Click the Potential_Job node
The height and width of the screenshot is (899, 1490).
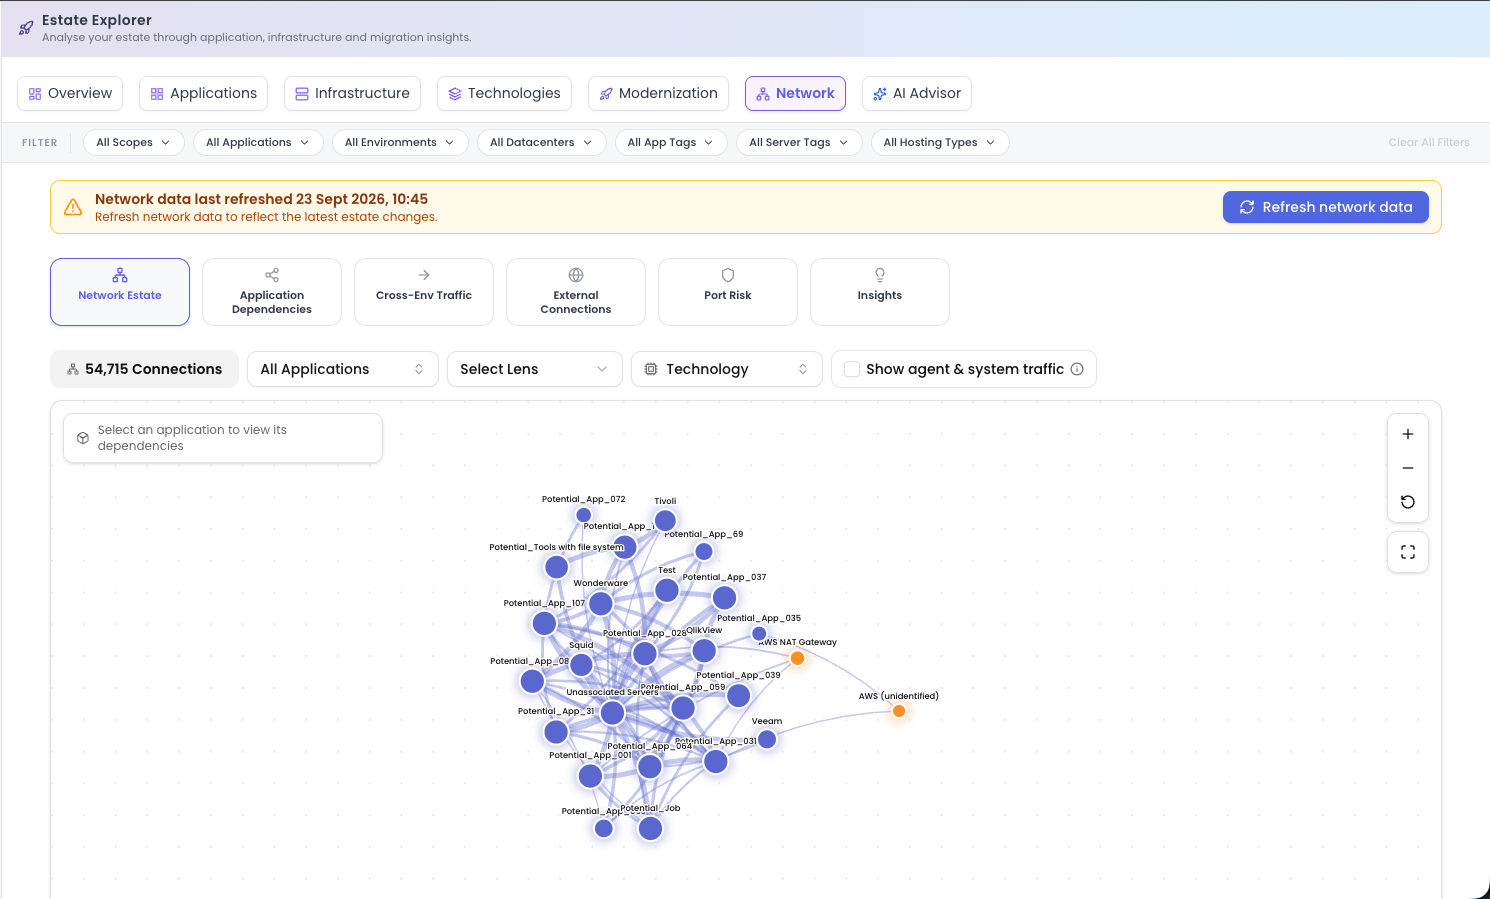pos(650,828)
